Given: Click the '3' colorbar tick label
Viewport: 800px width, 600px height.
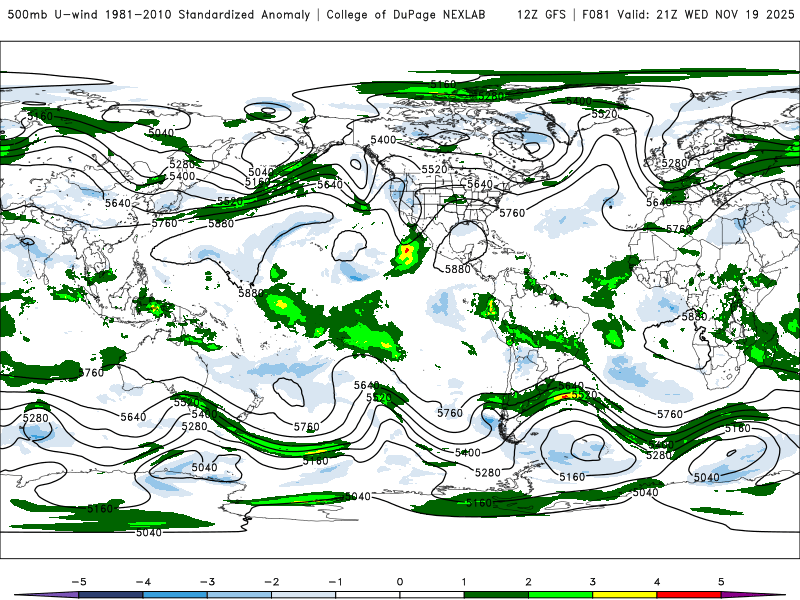Looking at the screenshot, I should coord(592,582).
